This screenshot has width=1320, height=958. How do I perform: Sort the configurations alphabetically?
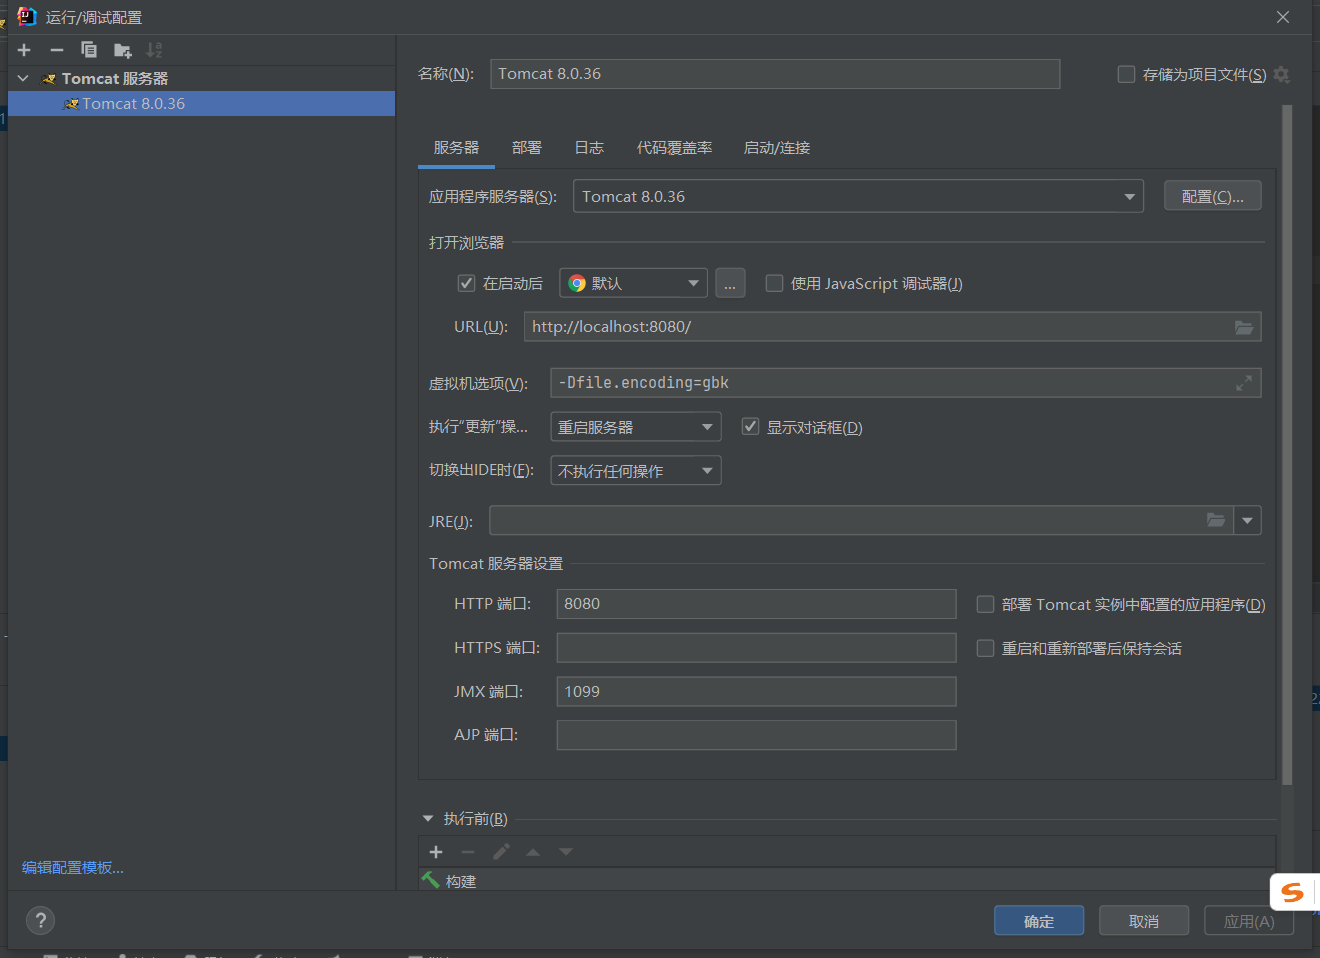(154, 50)
